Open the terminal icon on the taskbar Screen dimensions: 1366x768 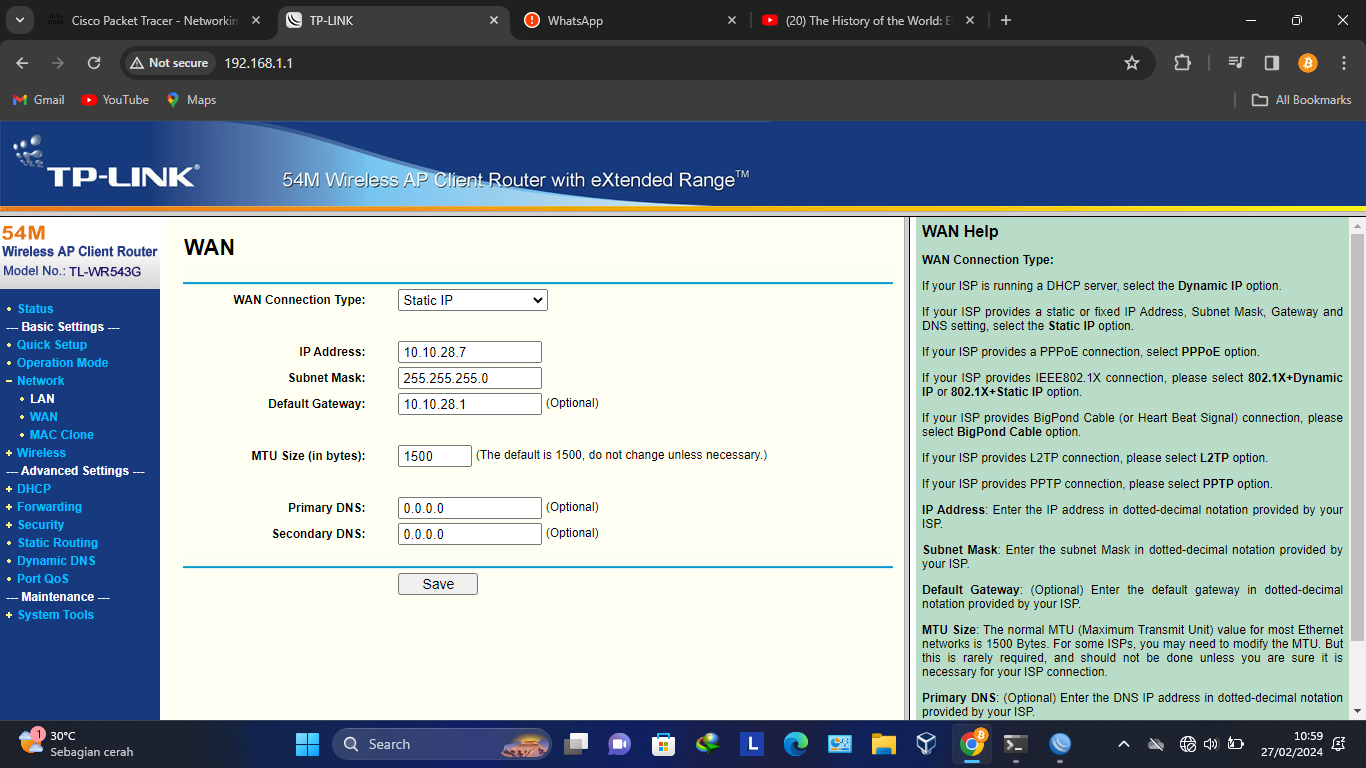tap(1015, 744)
